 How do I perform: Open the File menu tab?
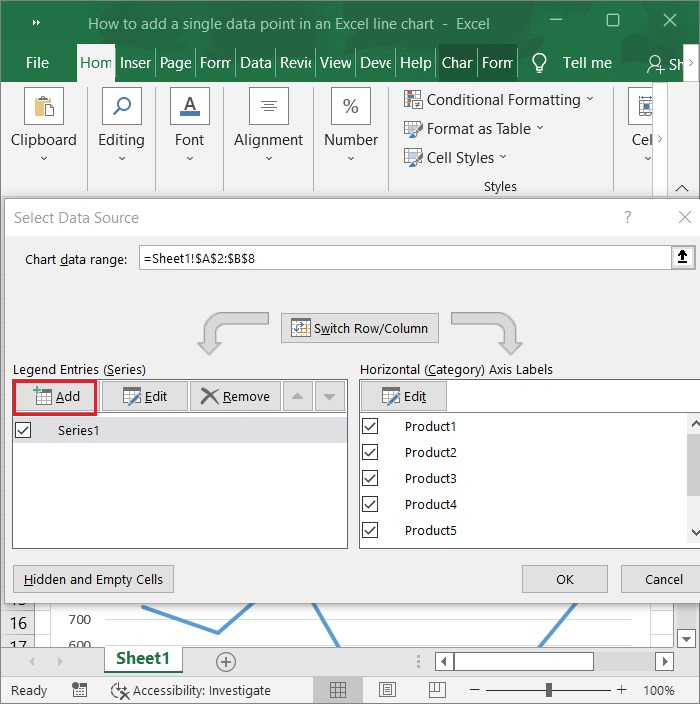[x=37, y=62]
